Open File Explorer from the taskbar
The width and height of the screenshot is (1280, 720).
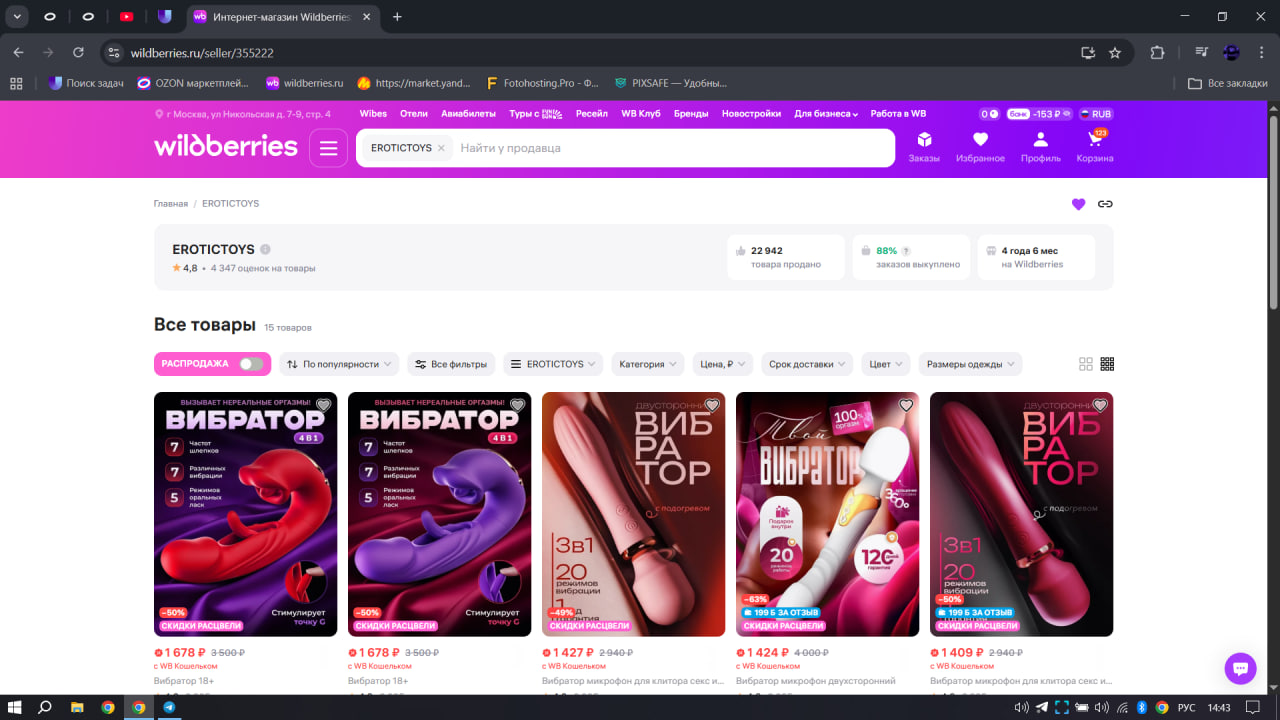77,707
